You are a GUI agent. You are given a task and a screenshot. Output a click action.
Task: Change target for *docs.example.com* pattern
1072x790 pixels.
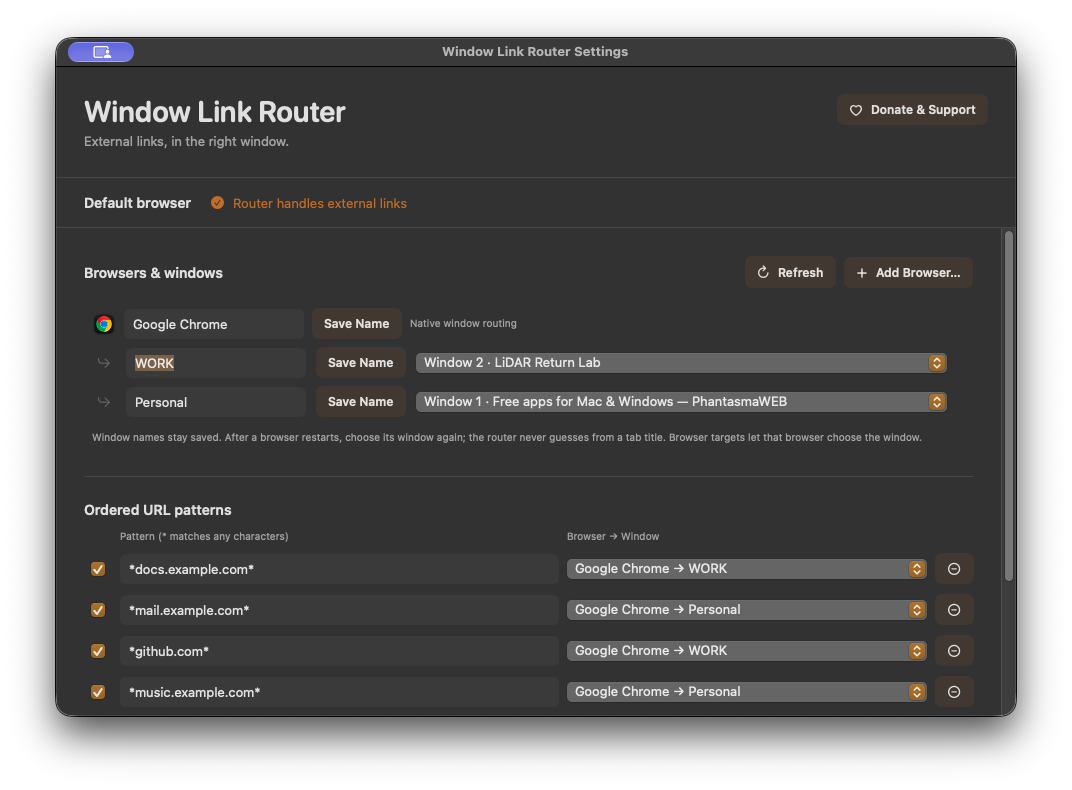click(747, 569)
